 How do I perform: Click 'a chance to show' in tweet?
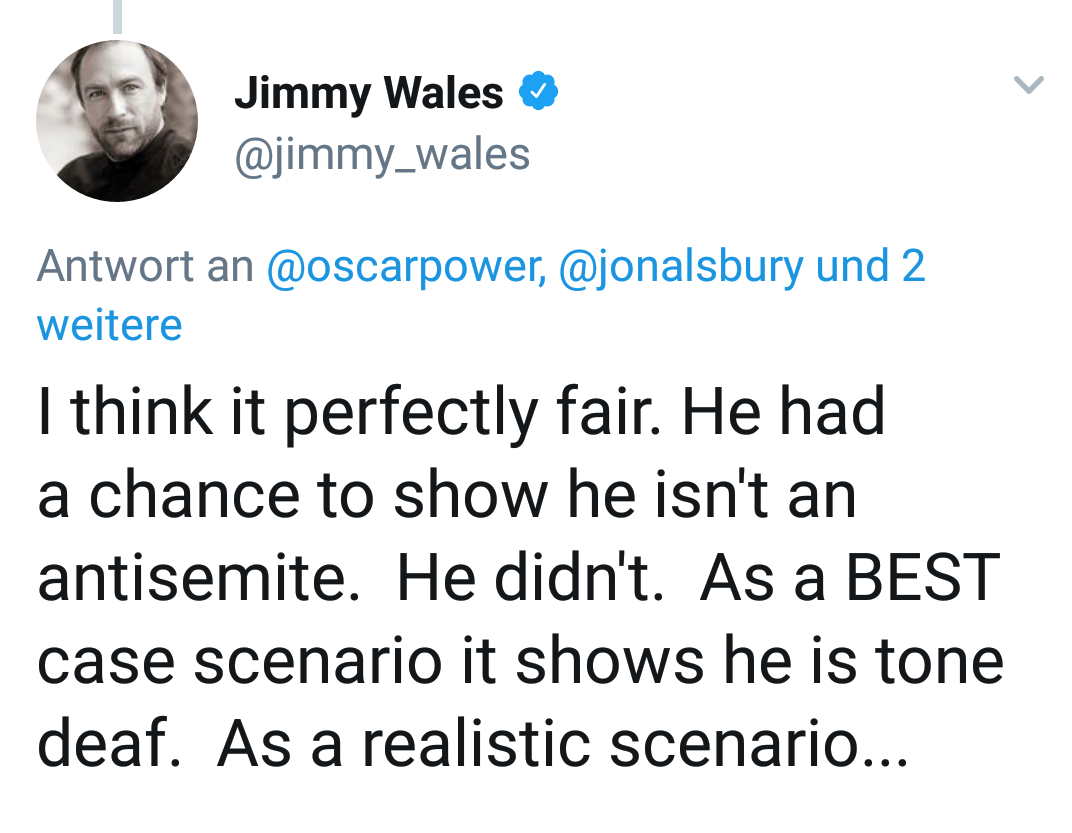coord(277,496)
